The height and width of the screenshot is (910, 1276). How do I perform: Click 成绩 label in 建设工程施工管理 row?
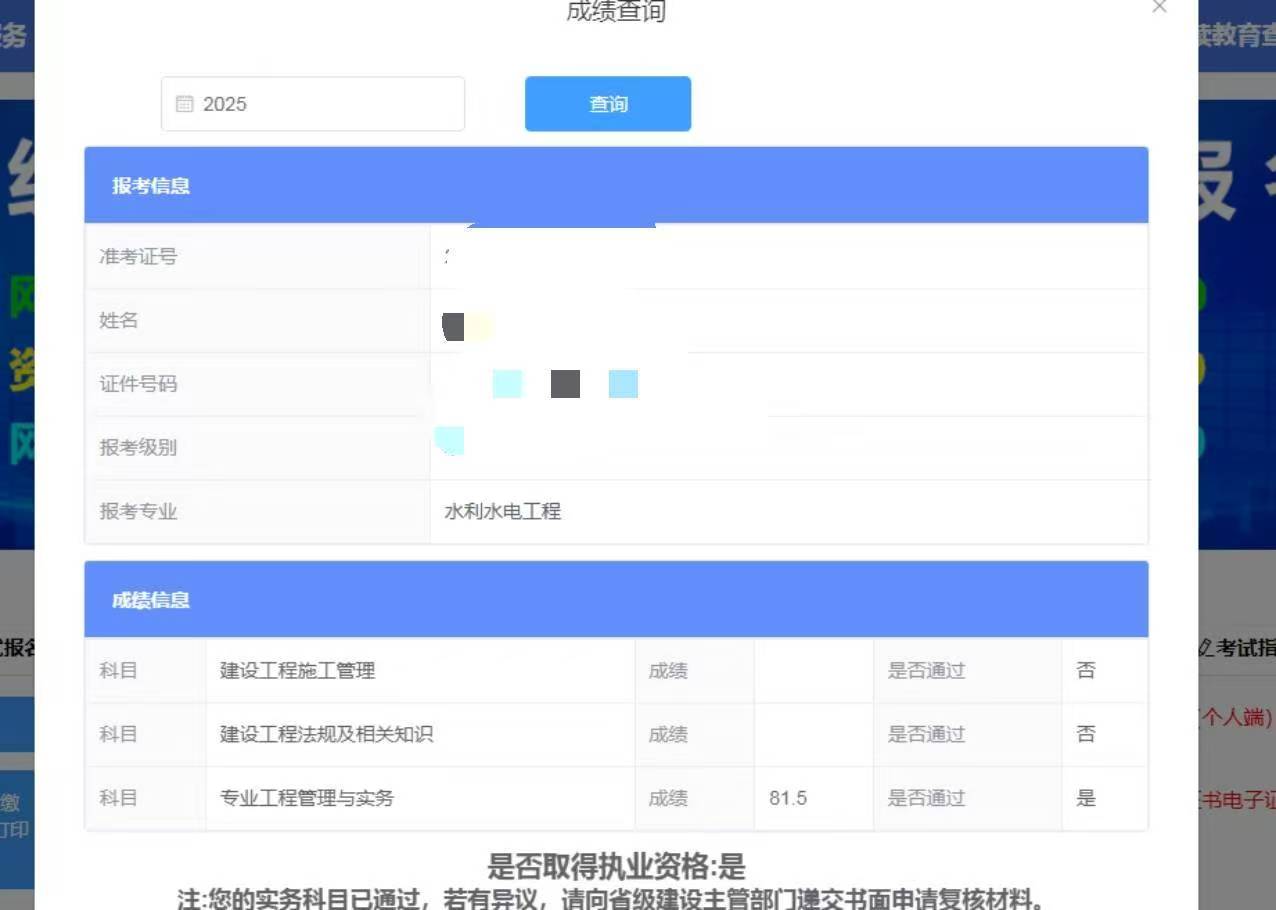coord(668,671)
